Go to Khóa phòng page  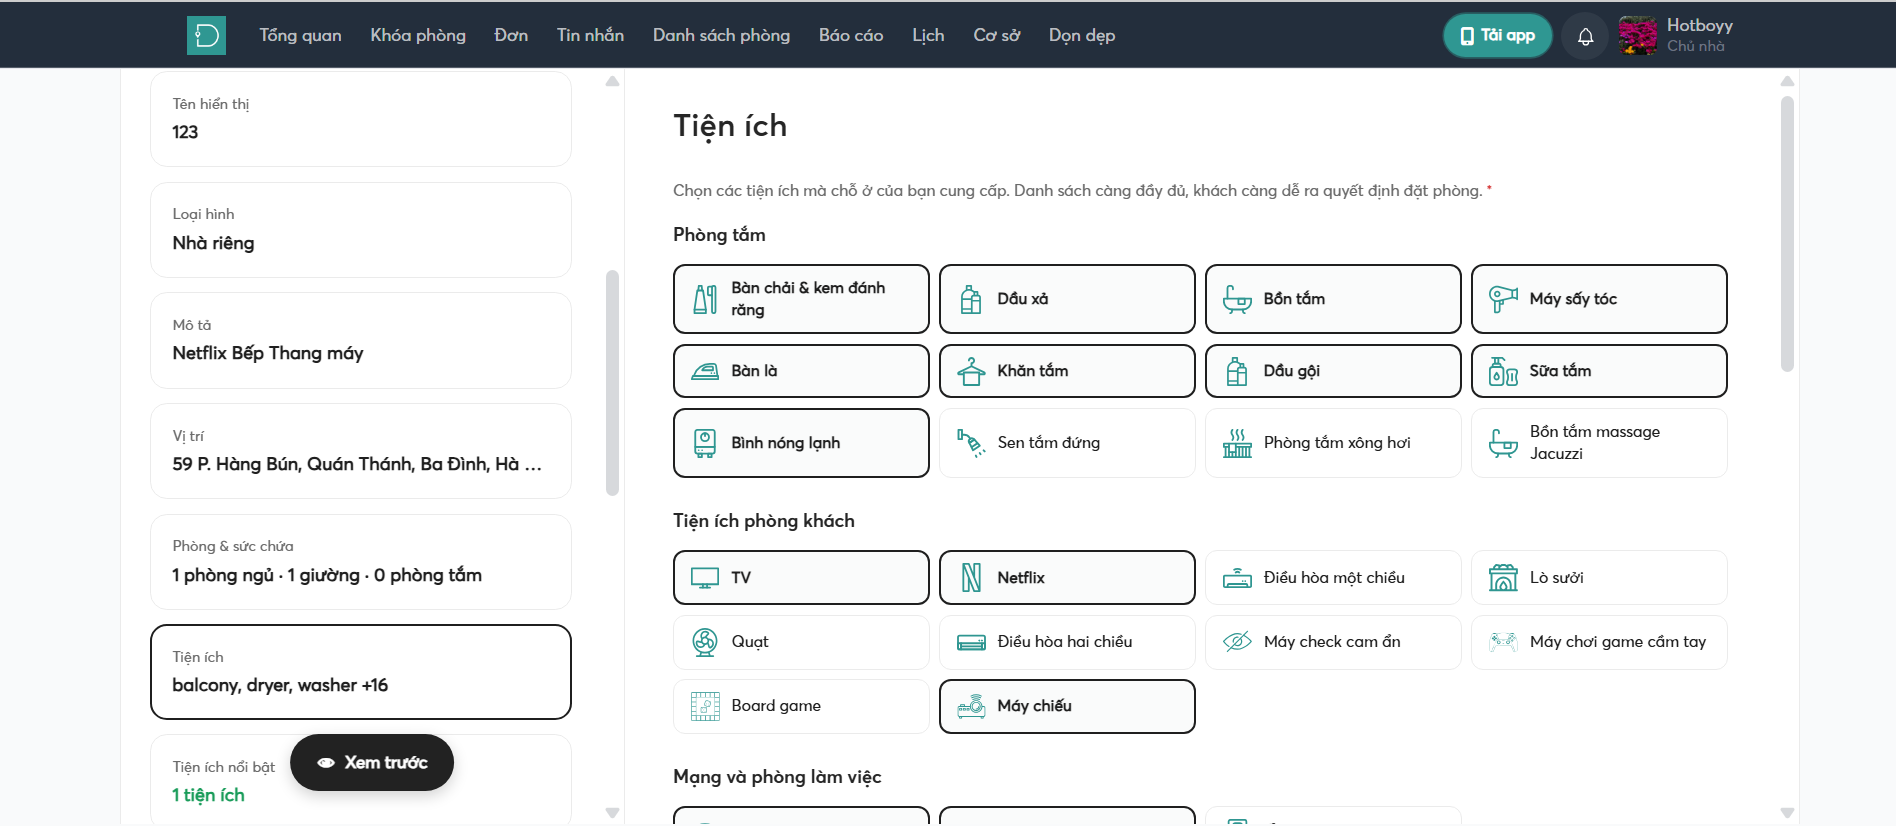point(418,35)
